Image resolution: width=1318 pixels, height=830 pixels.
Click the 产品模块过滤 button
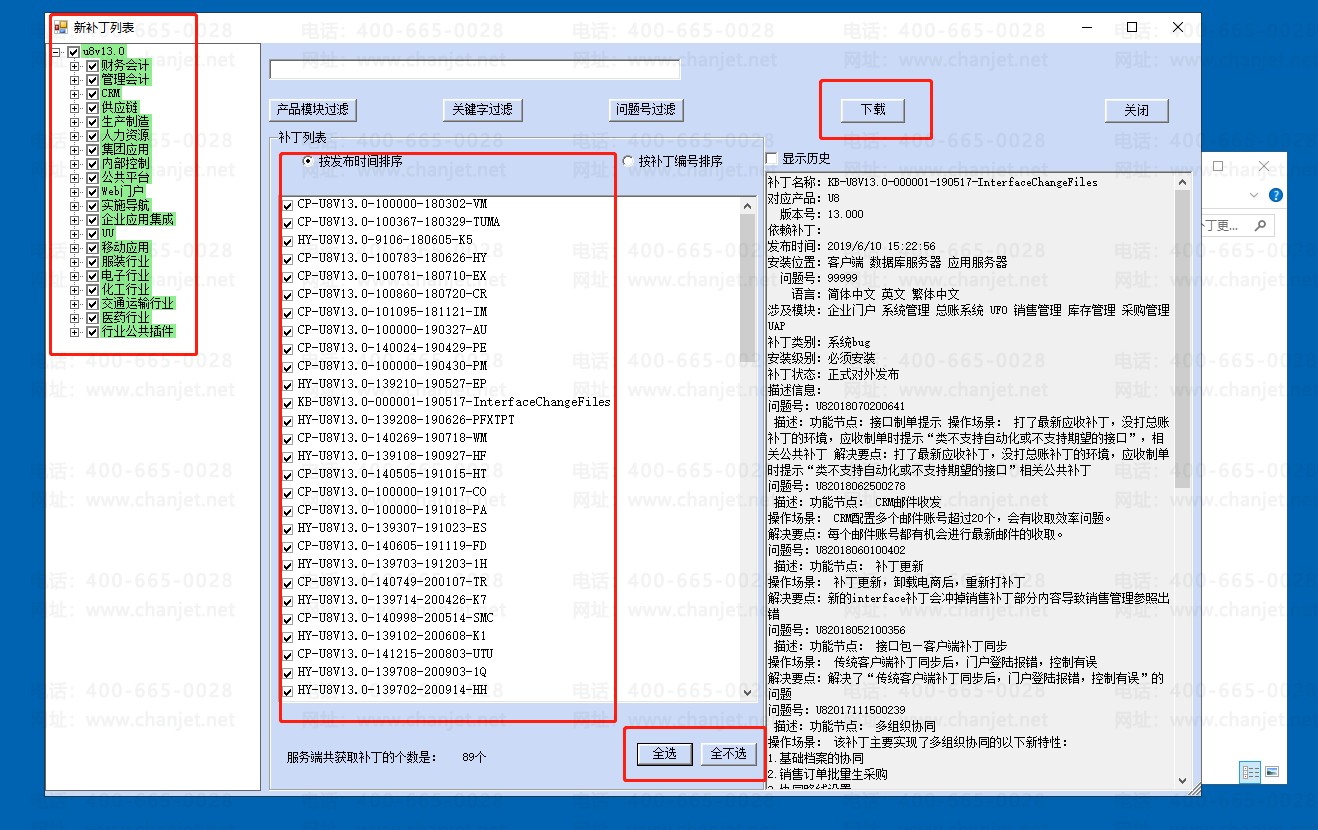pos(312,110)
